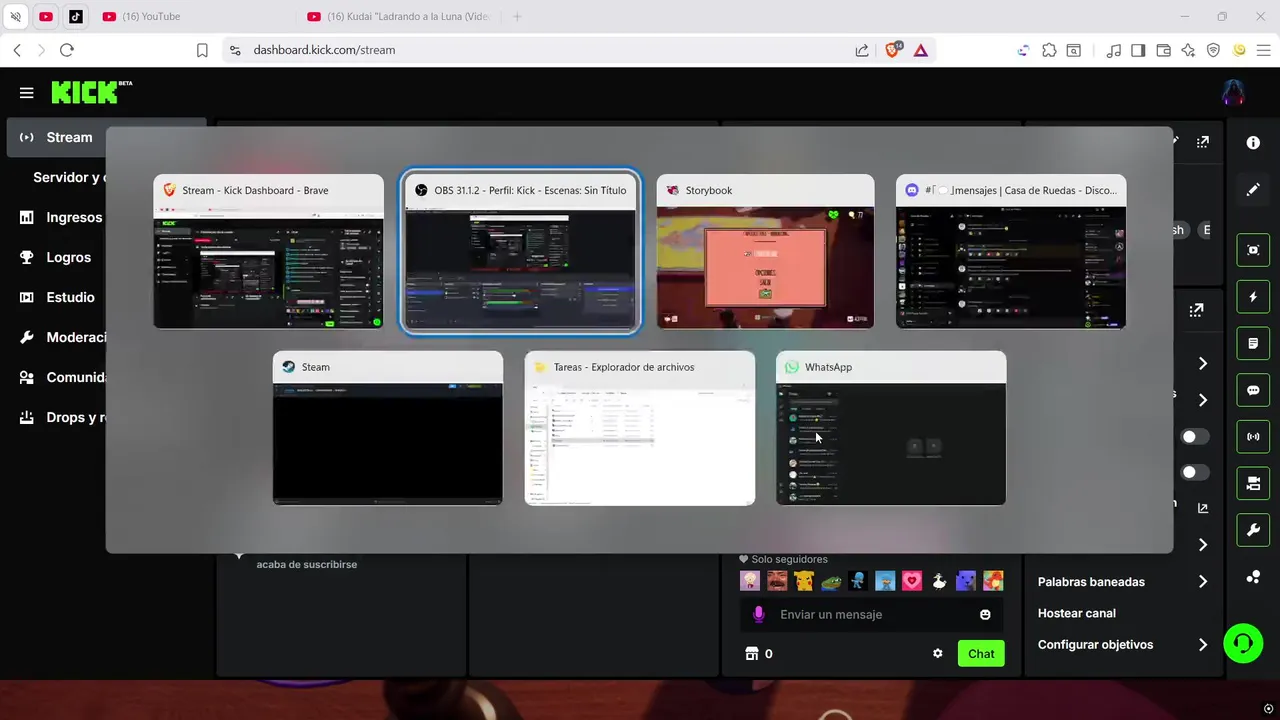Screen dimensions: 1280x720
Task: Click the chat bubble icon in right sidebar
Action: pyautogui.click(x=1253, y=390)
